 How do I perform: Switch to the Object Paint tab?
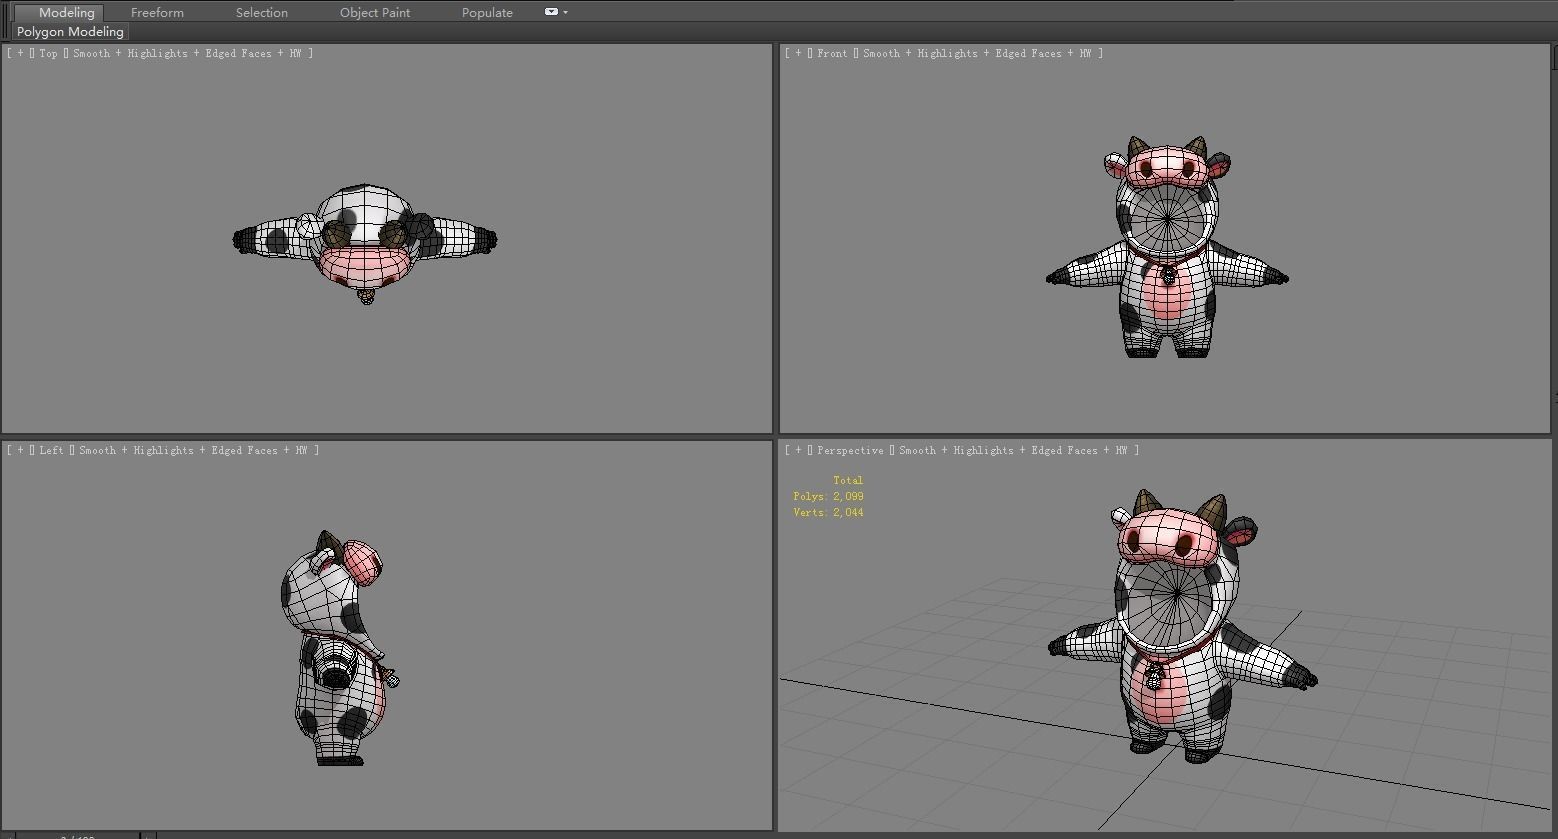tap(375, 12)
